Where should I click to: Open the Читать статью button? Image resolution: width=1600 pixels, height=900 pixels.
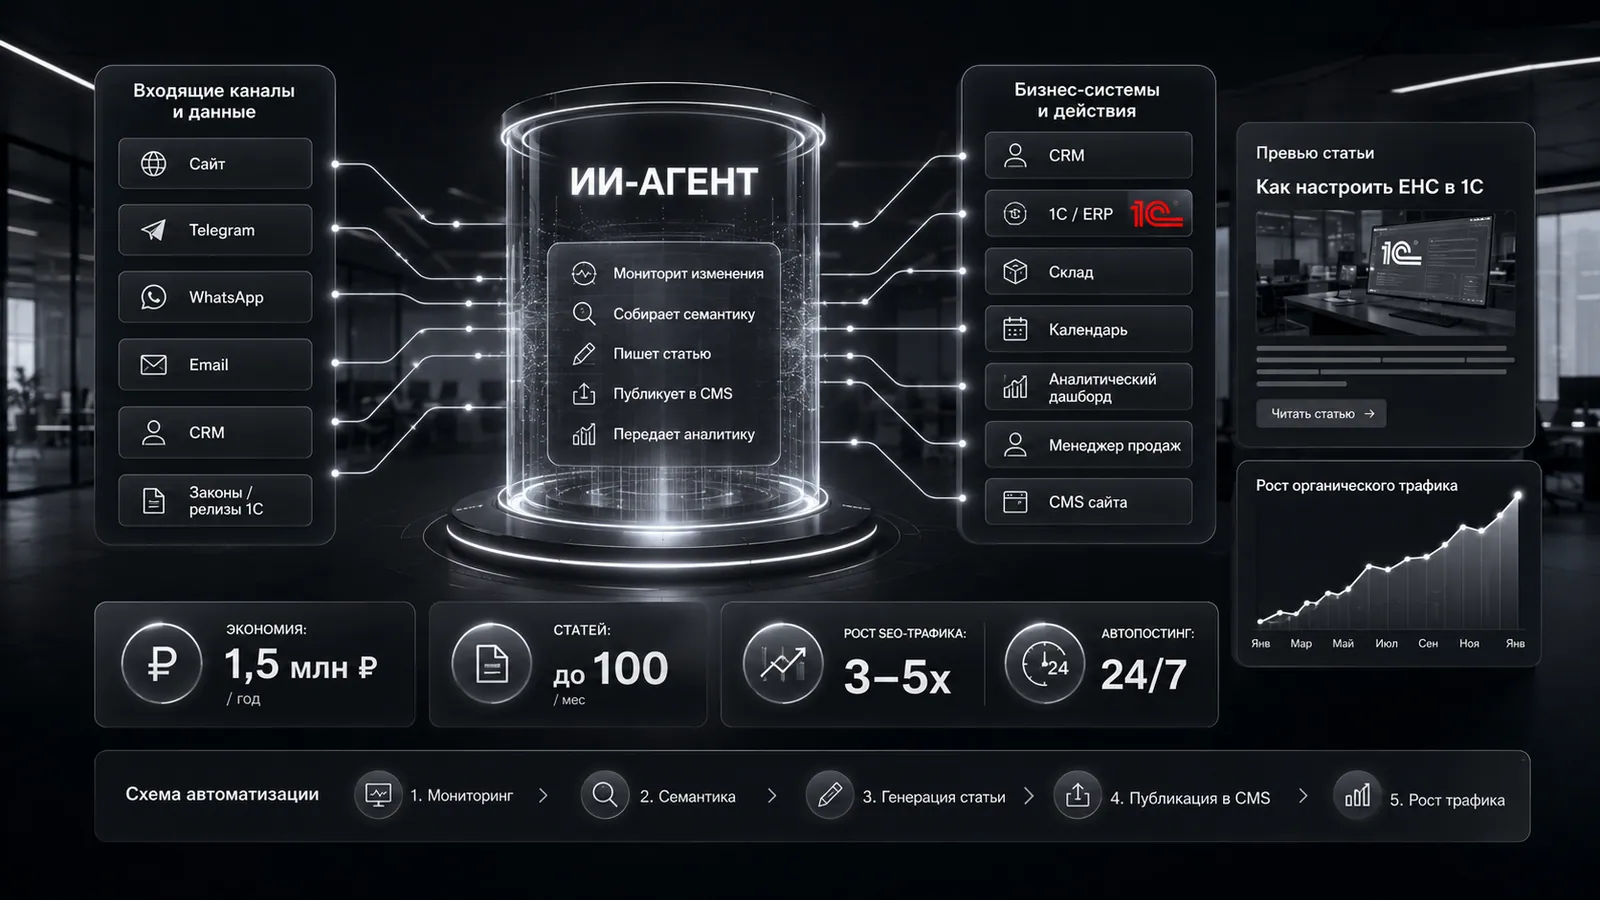(1322, 413)
